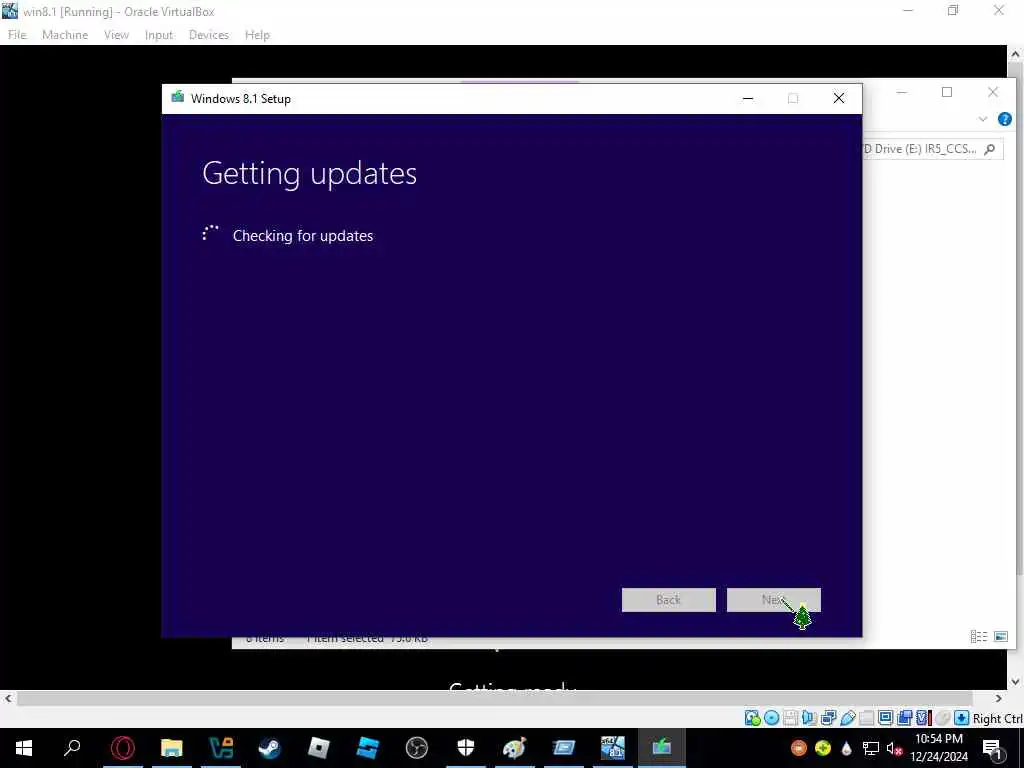Switch Explorer to large icons view

click(1000, 636)
